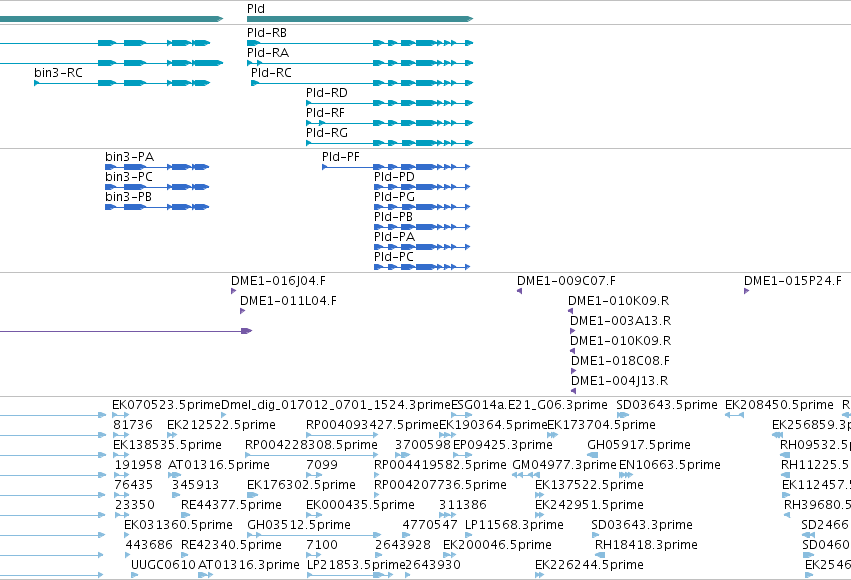Click the bin3-PB protein label

point(129,197)
